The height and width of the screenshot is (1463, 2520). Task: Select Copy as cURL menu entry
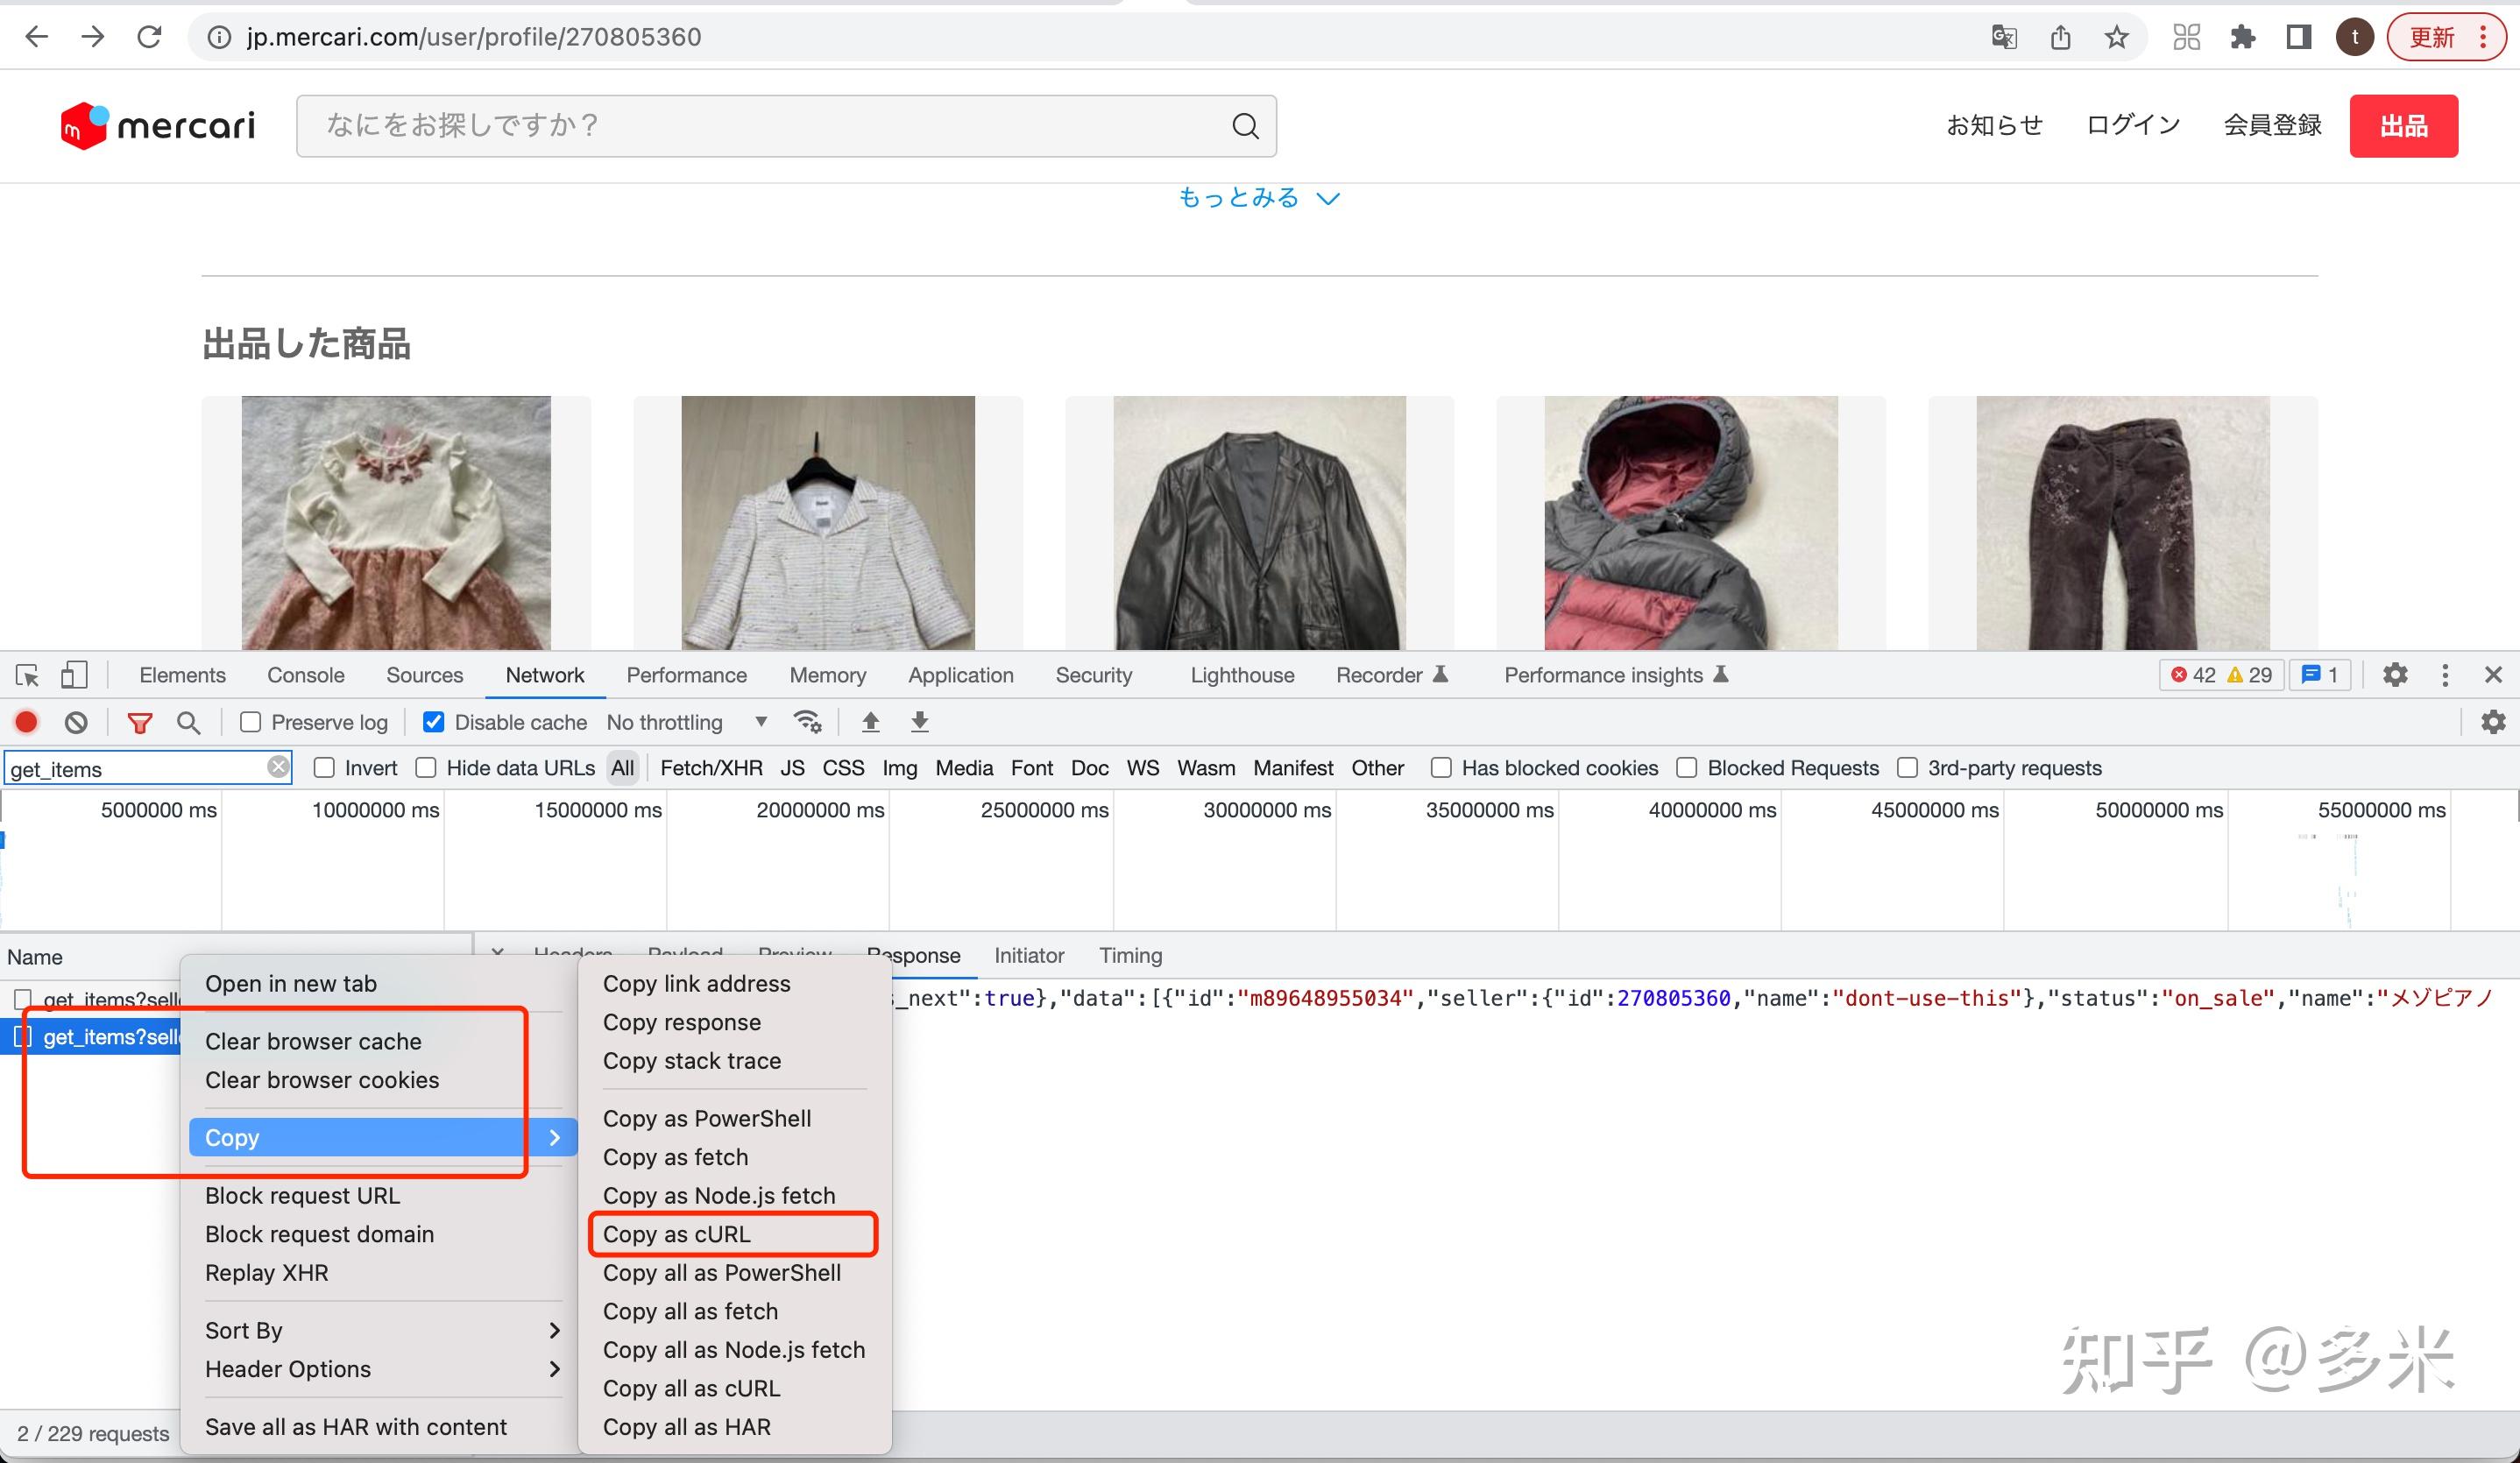[677, 1234]
